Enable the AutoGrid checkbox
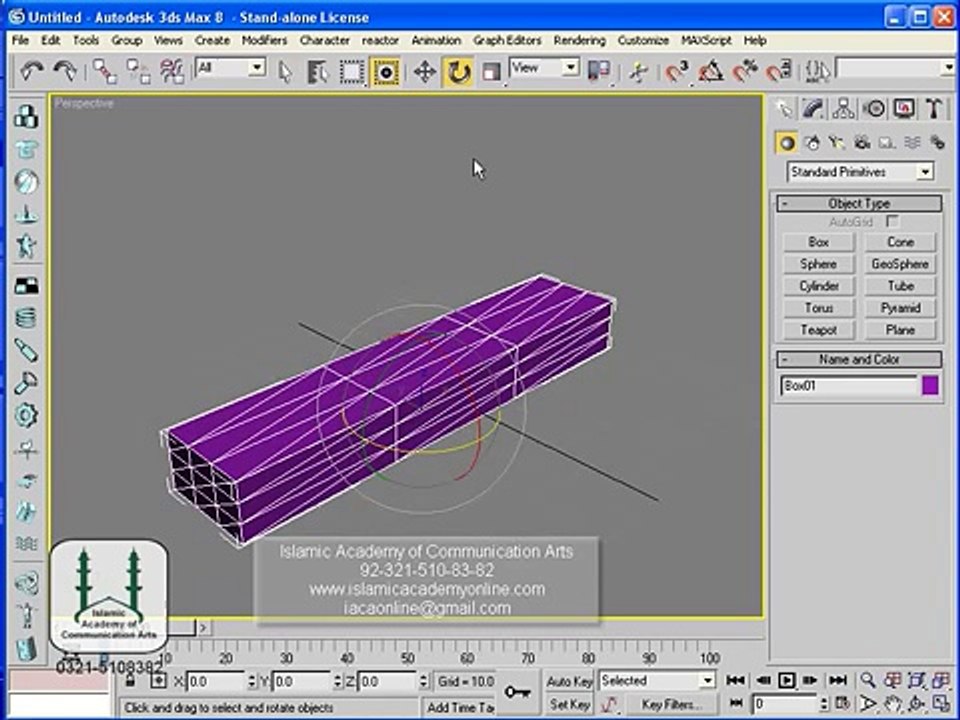 pos(892,221)
